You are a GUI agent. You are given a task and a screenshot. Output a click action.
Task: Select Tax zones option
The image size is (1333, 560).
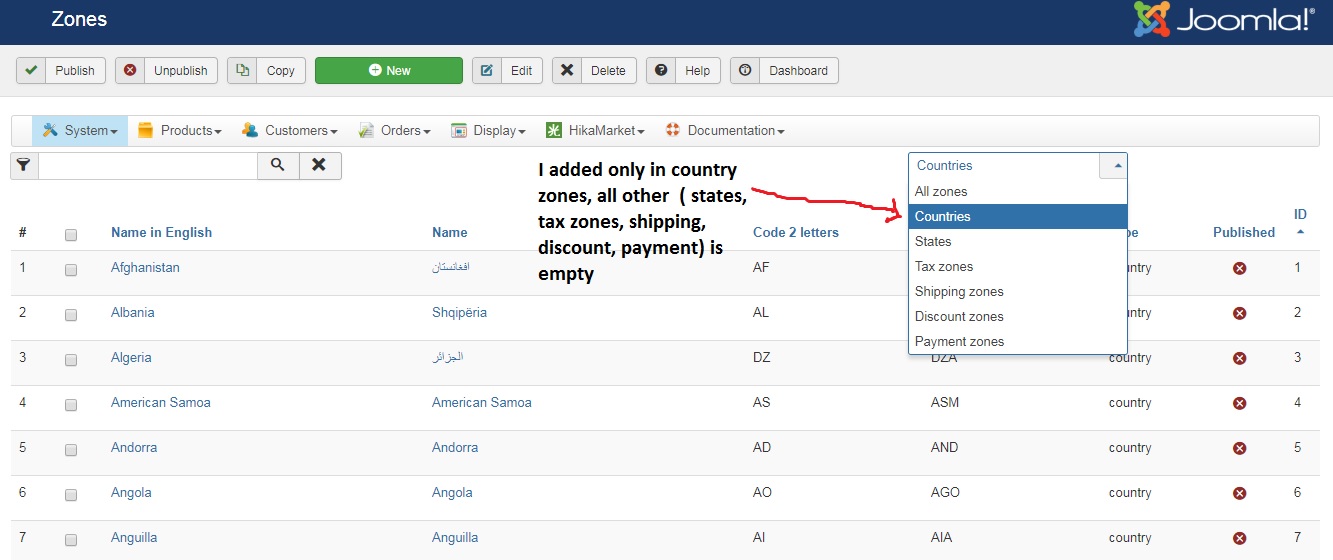(1018, 266)
